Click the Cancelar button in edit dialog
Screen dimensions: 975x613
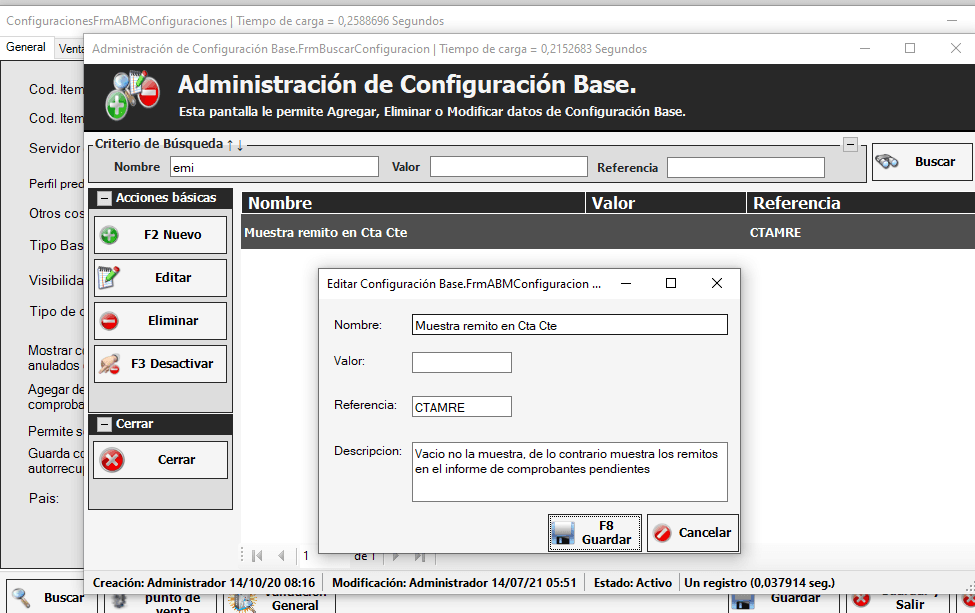[692, 533]
